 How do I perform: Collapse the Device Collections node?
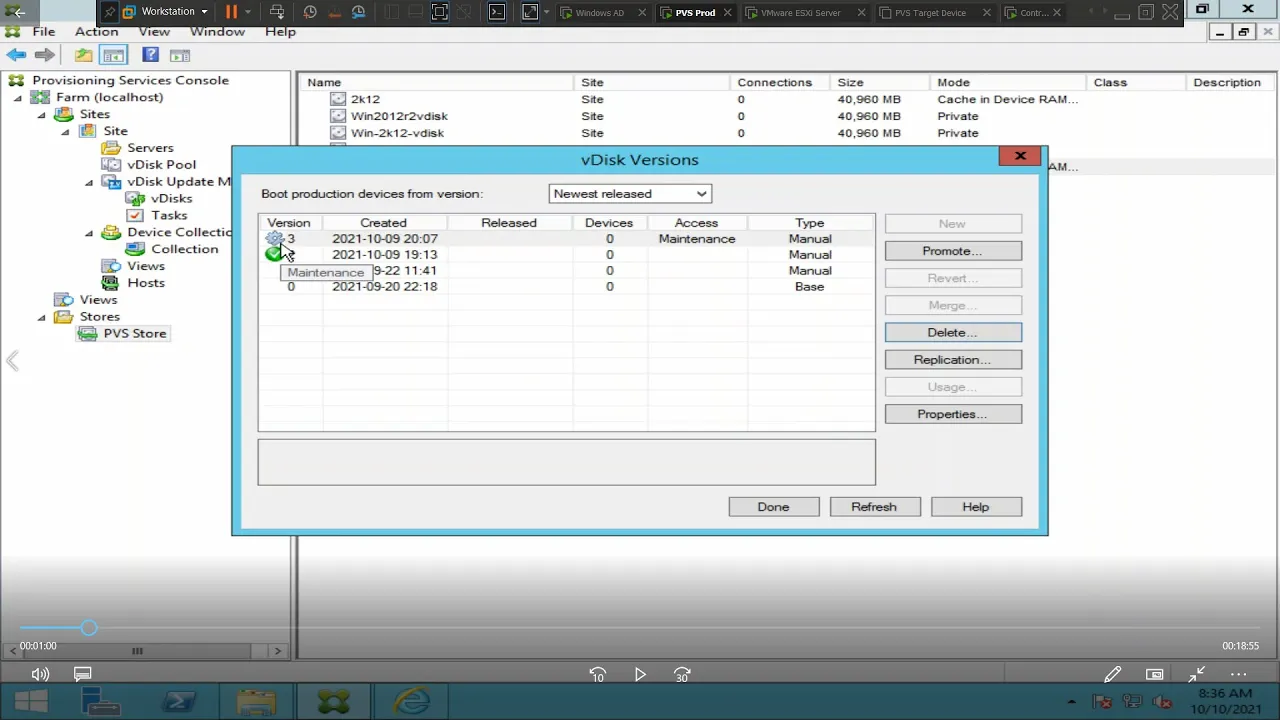pos(89,233)
